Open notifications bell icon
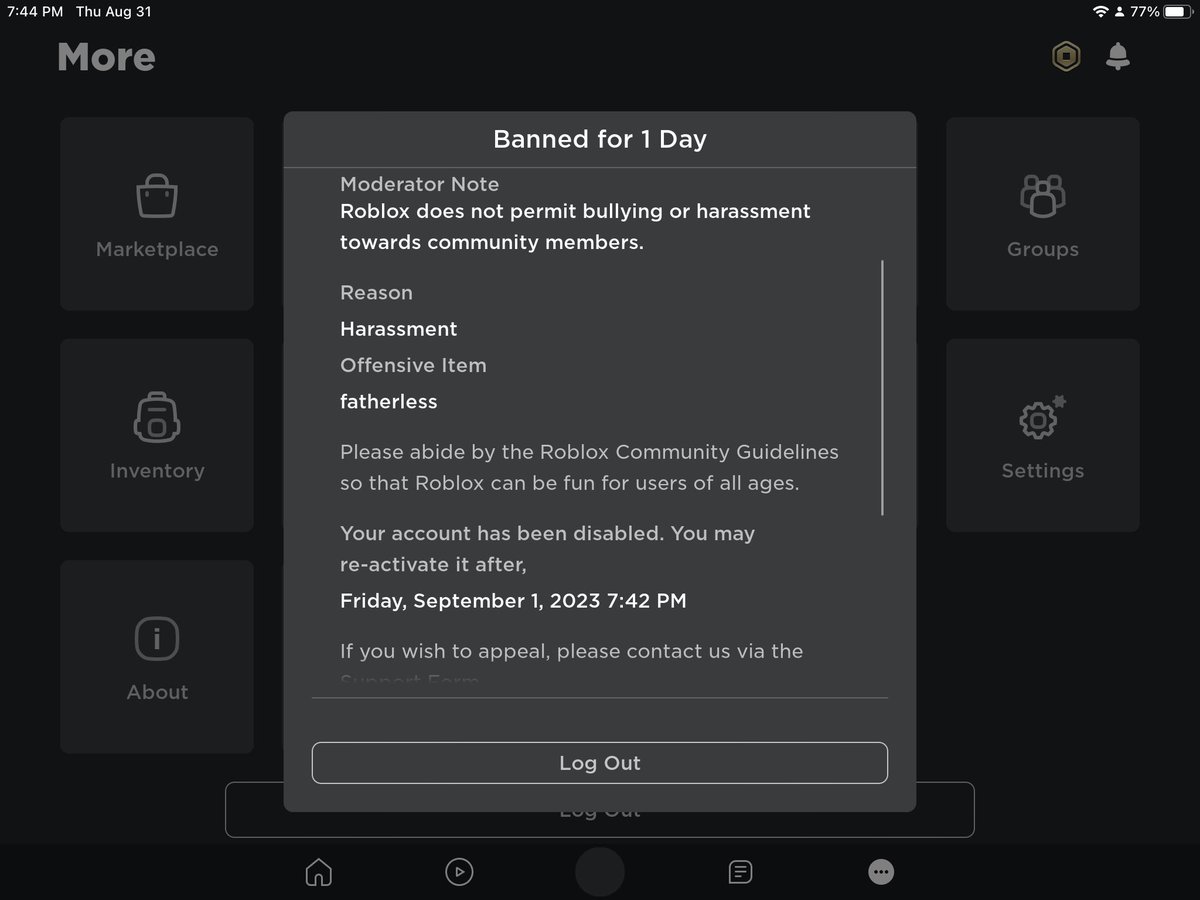1200x900 pixels. point(1117,57)
